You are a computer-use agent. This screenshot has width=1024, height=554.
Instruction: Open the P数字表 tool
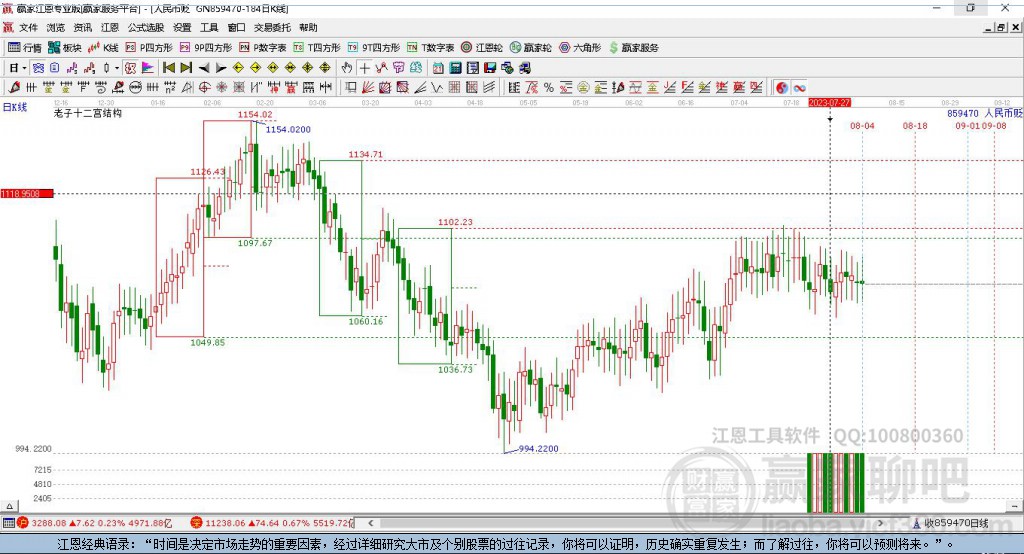(263, 48)
